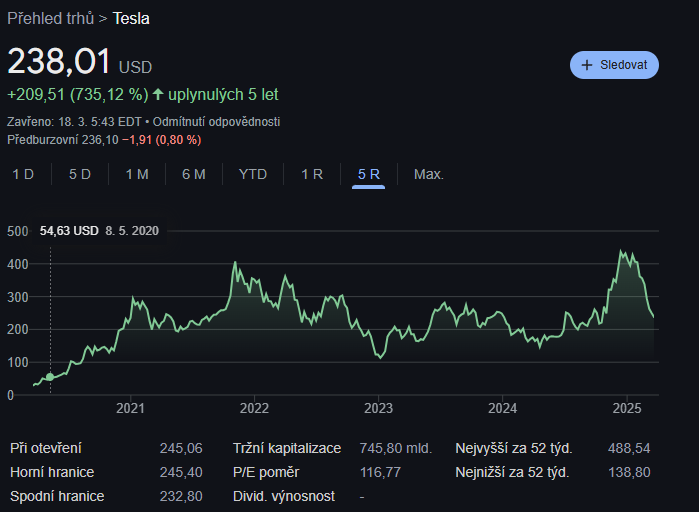Click the 2022 x-axis label

click(x=254, y=408)
